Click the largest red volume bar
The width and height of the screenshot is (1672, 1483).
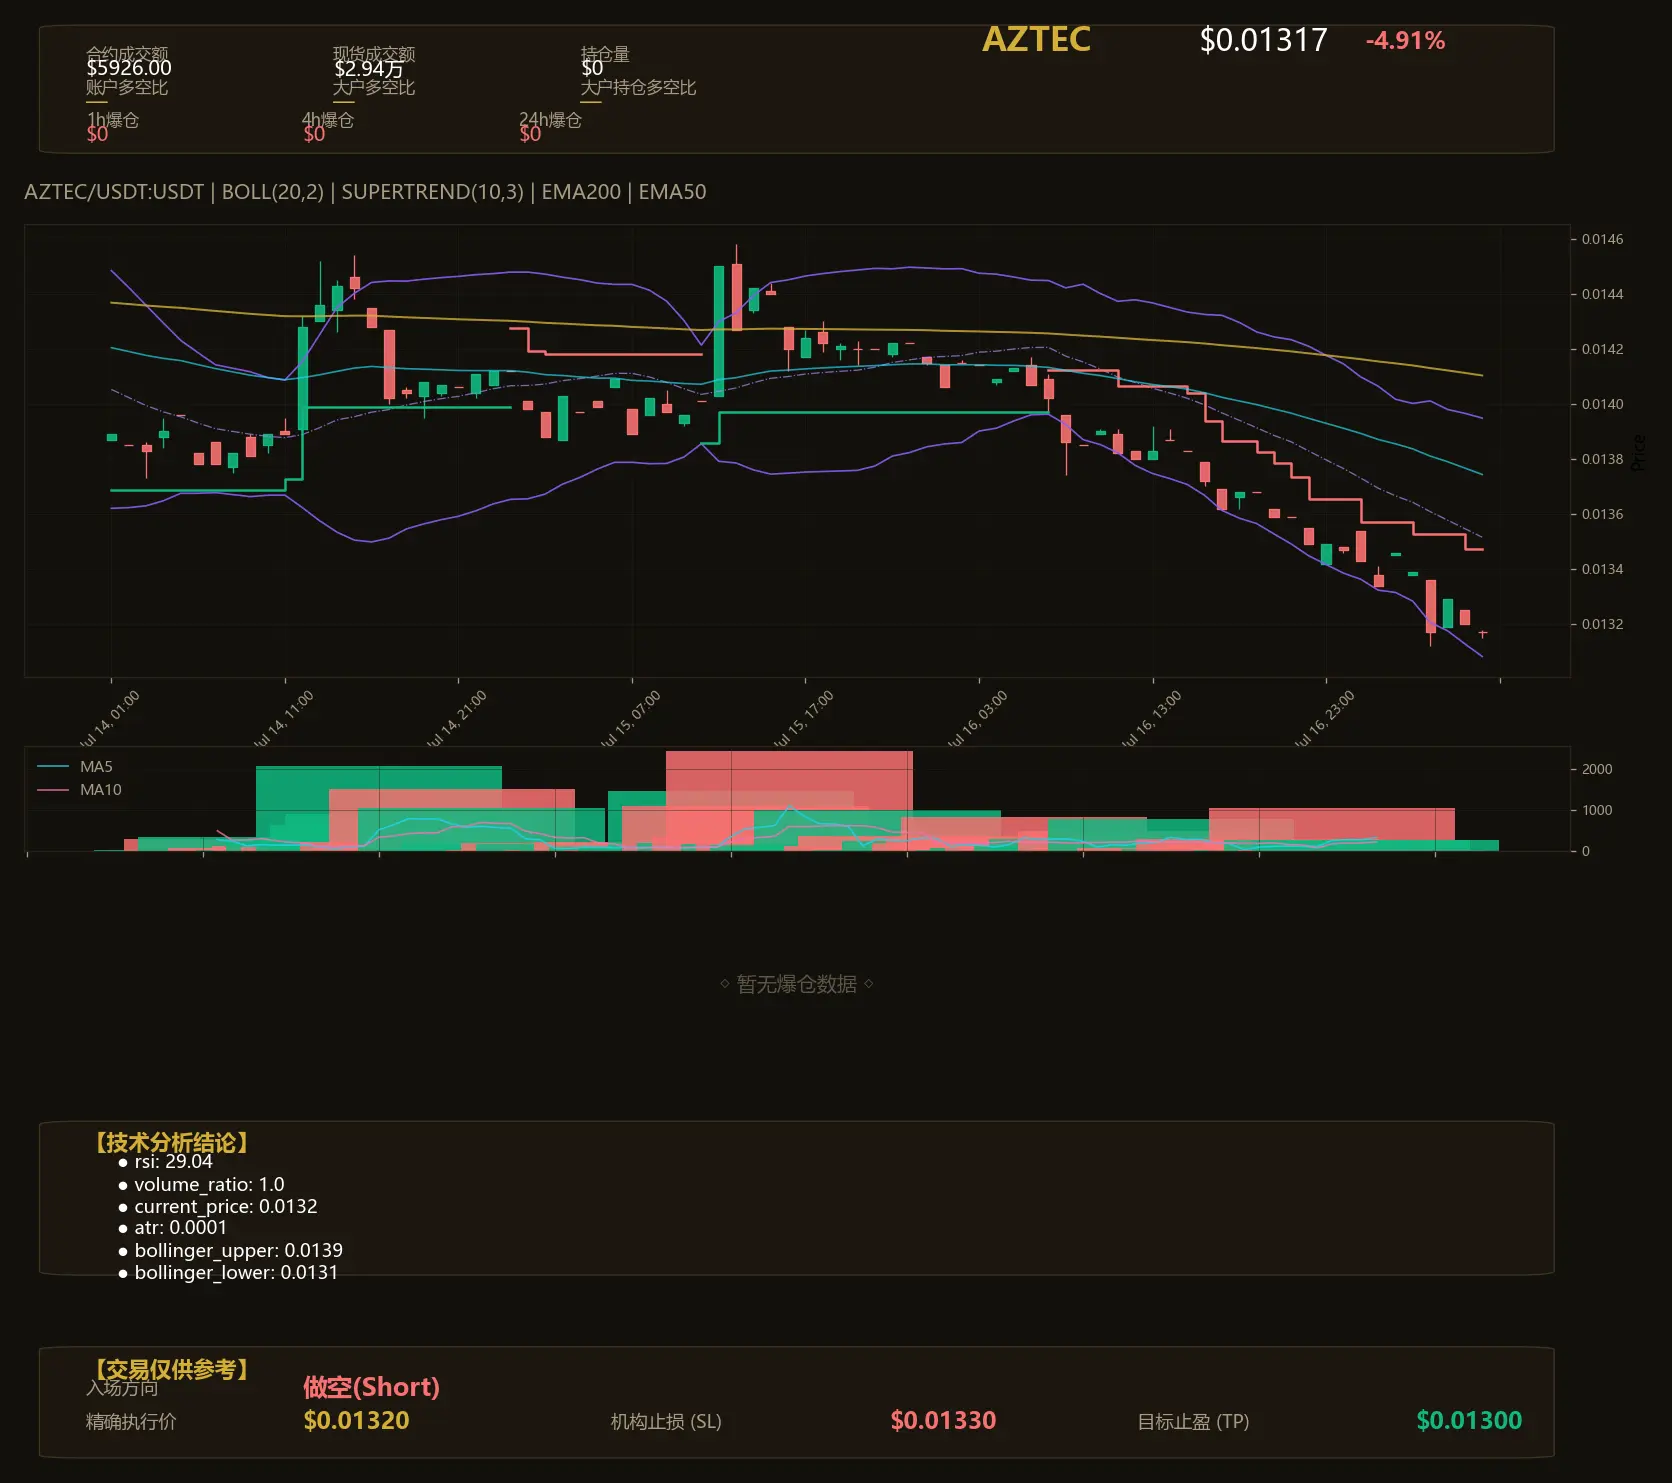click(789, 800)
